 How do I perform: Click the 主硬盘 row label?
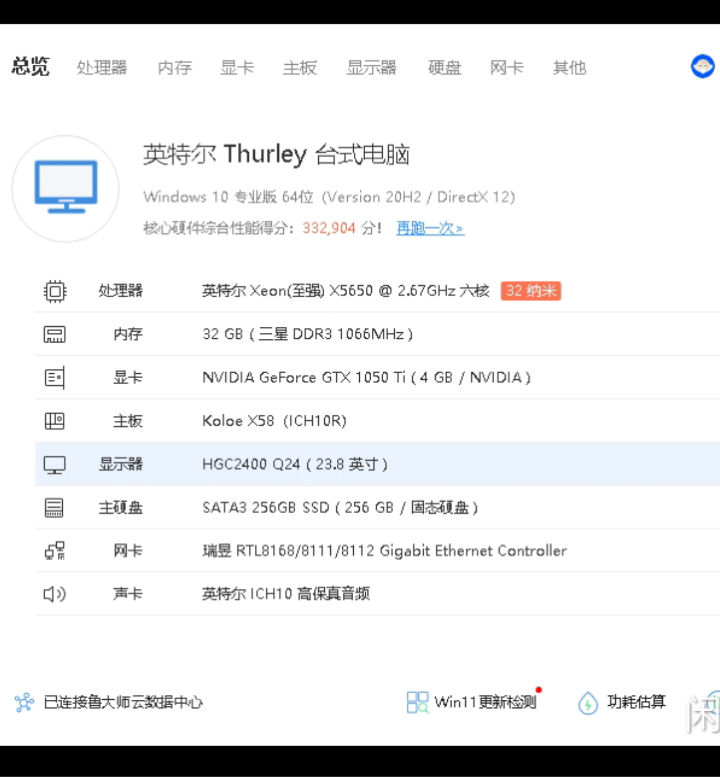coord(121,507)
